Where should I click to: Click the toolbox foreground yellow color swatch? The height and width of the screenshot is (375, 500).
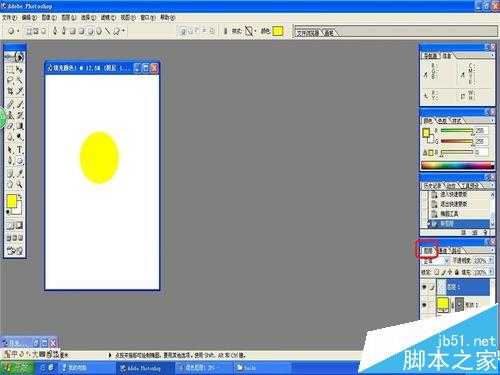tap(11, 201)
